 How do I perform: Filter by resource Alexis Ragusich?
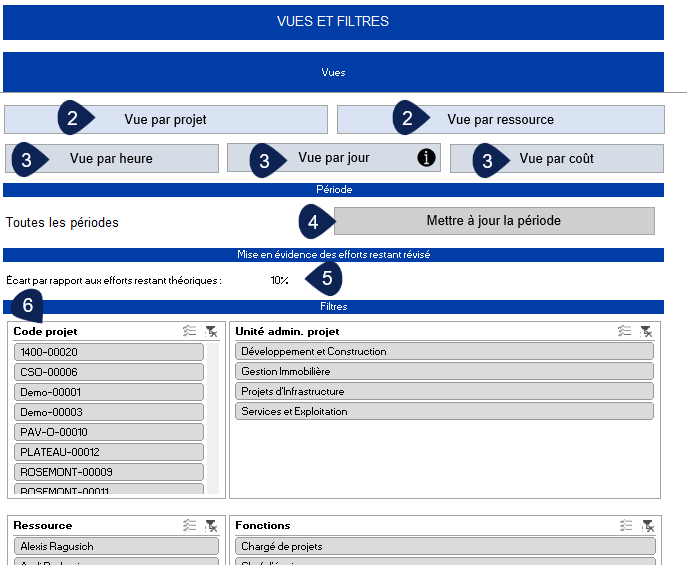point(116,546)
